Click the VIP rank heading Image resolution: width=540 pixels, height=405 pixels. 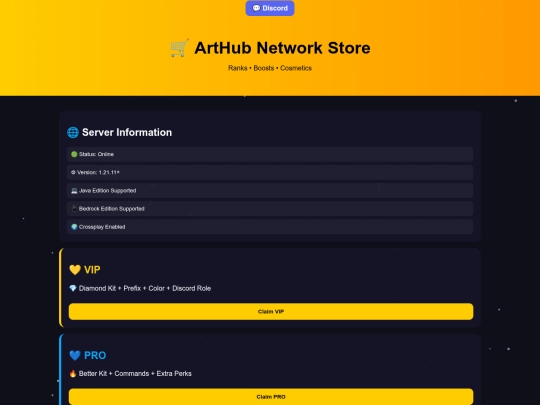point(92,270)
